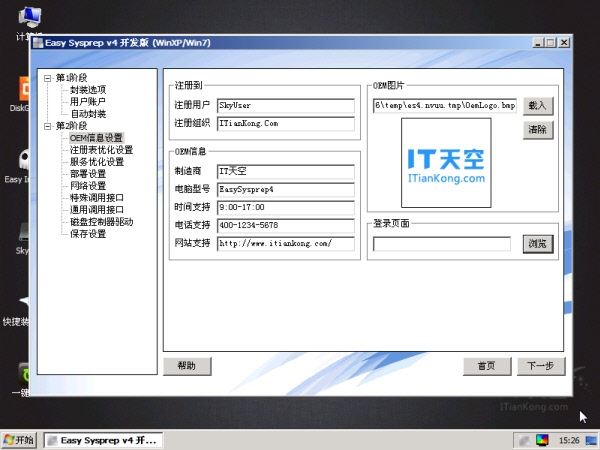Click the 制造商 input field
Image resolution: width=600 pixels, height=450 pixels.
[286, 171]
